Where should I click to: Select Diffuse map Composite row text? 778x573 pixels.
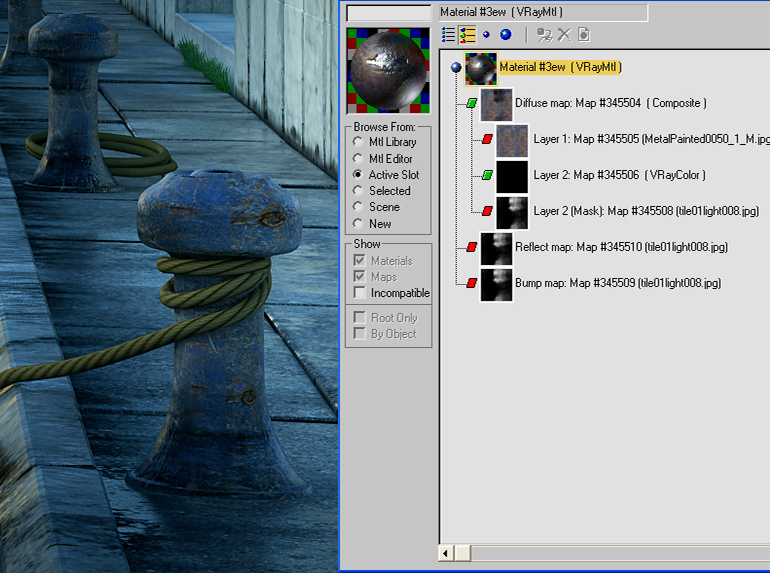(611, 103)
